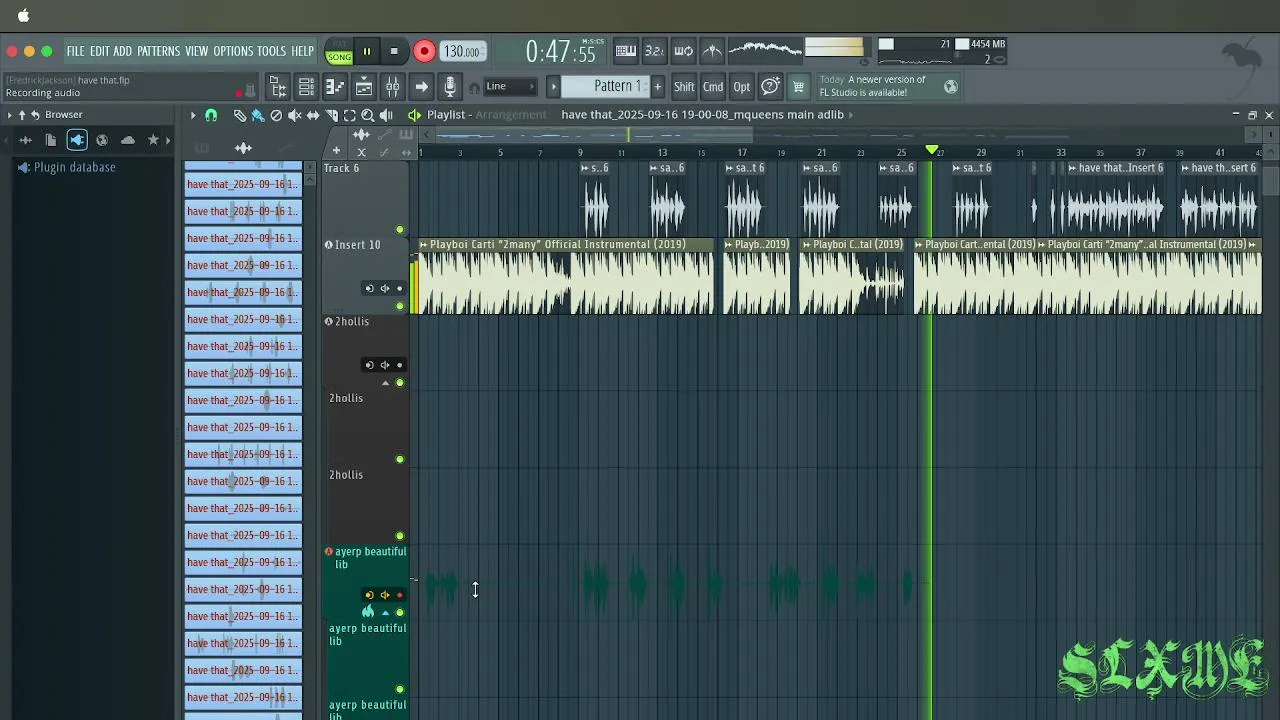Add new pattern with plus button
The image size is (1280, 720).
tap(657, 87)
